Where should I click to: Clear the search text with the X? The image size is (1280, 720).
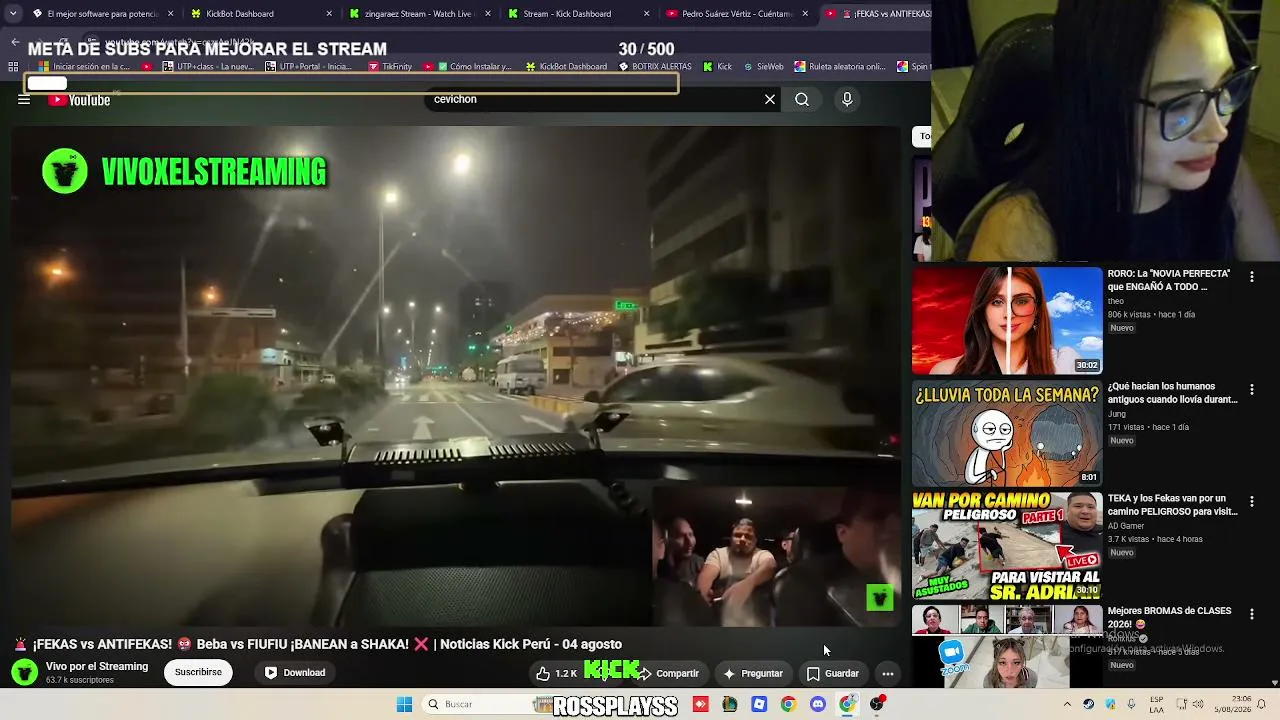(x=770, y=99)
